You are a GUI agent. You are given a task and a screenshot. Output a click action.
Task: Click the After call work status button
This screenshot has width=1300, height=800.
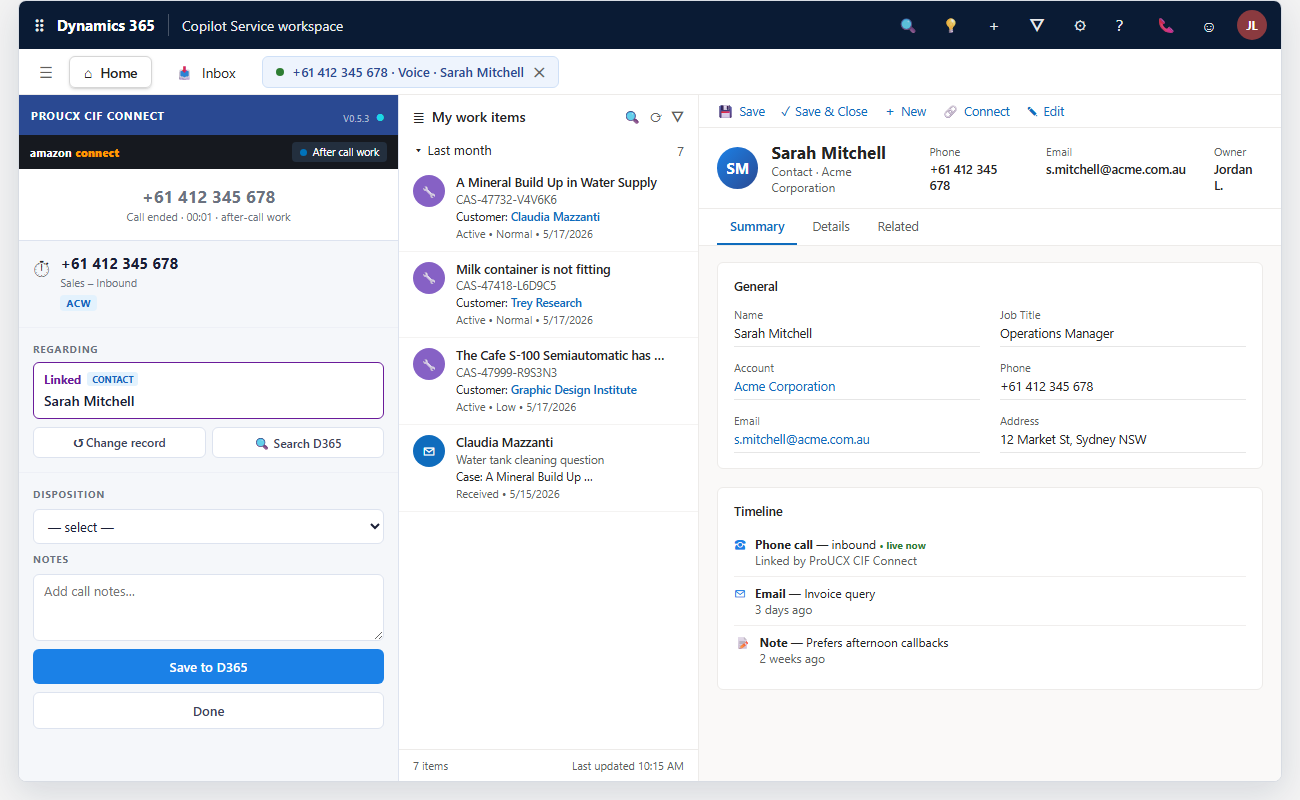[x=339, y=152]
